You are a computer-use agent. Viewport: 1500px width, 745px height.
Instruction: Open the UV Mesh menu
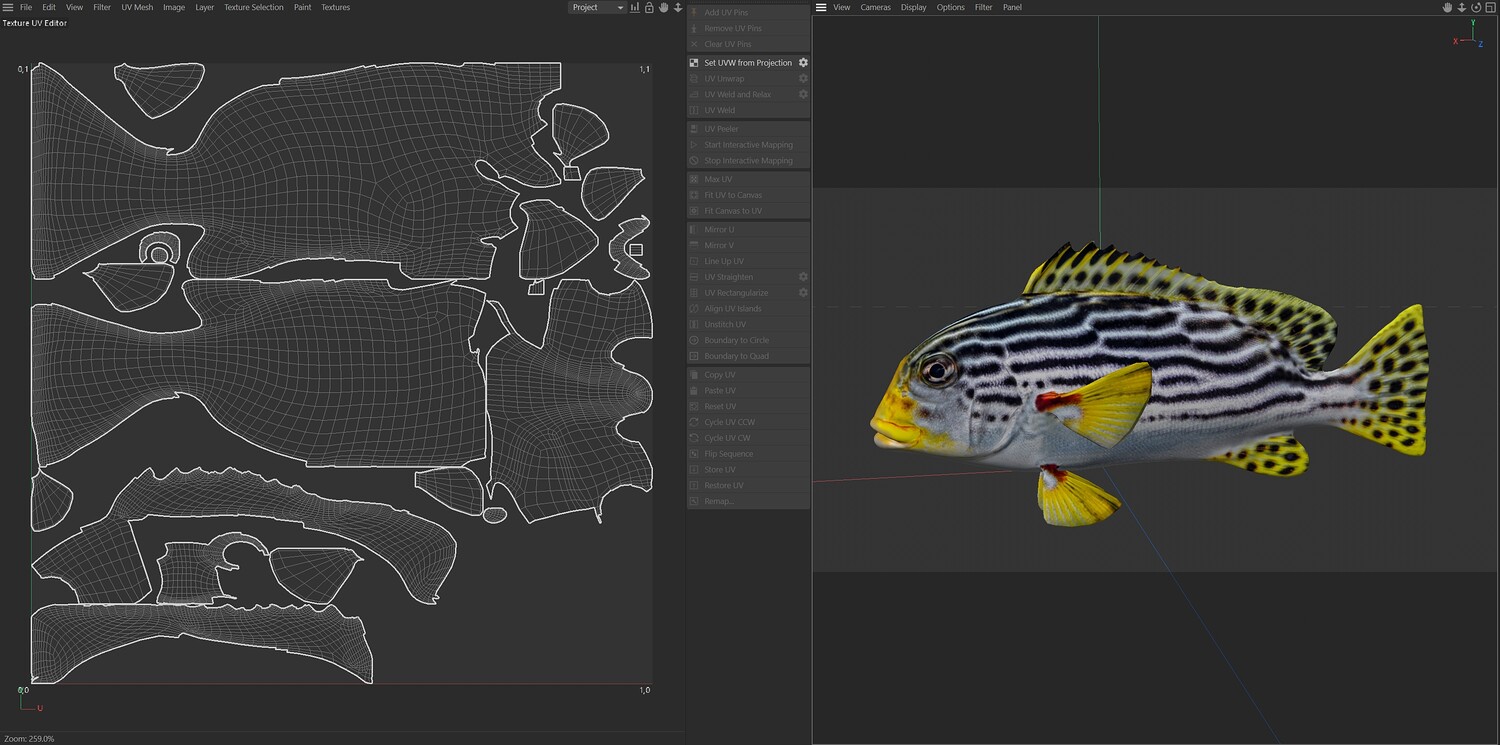[x=137, y=7]
